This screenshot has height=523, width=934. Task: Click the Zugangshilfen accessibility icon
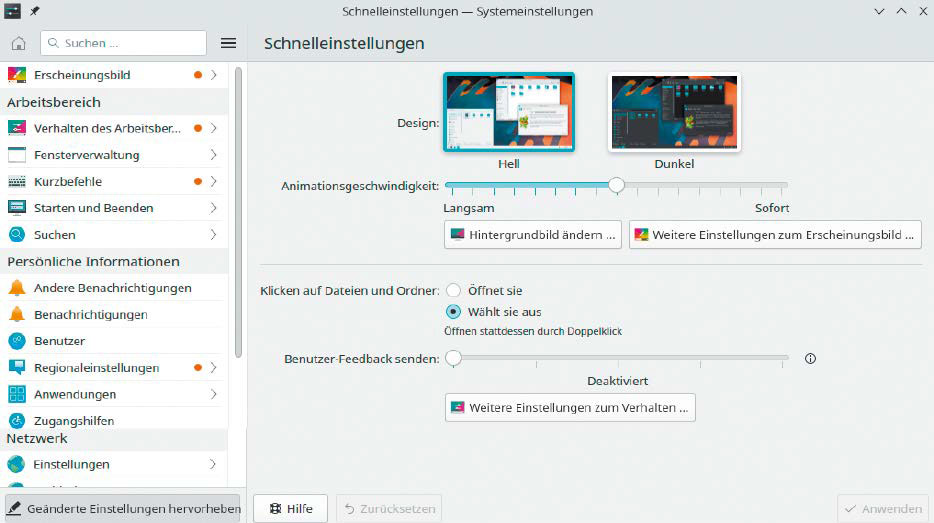pyautogui.click(x=17, y=421)
